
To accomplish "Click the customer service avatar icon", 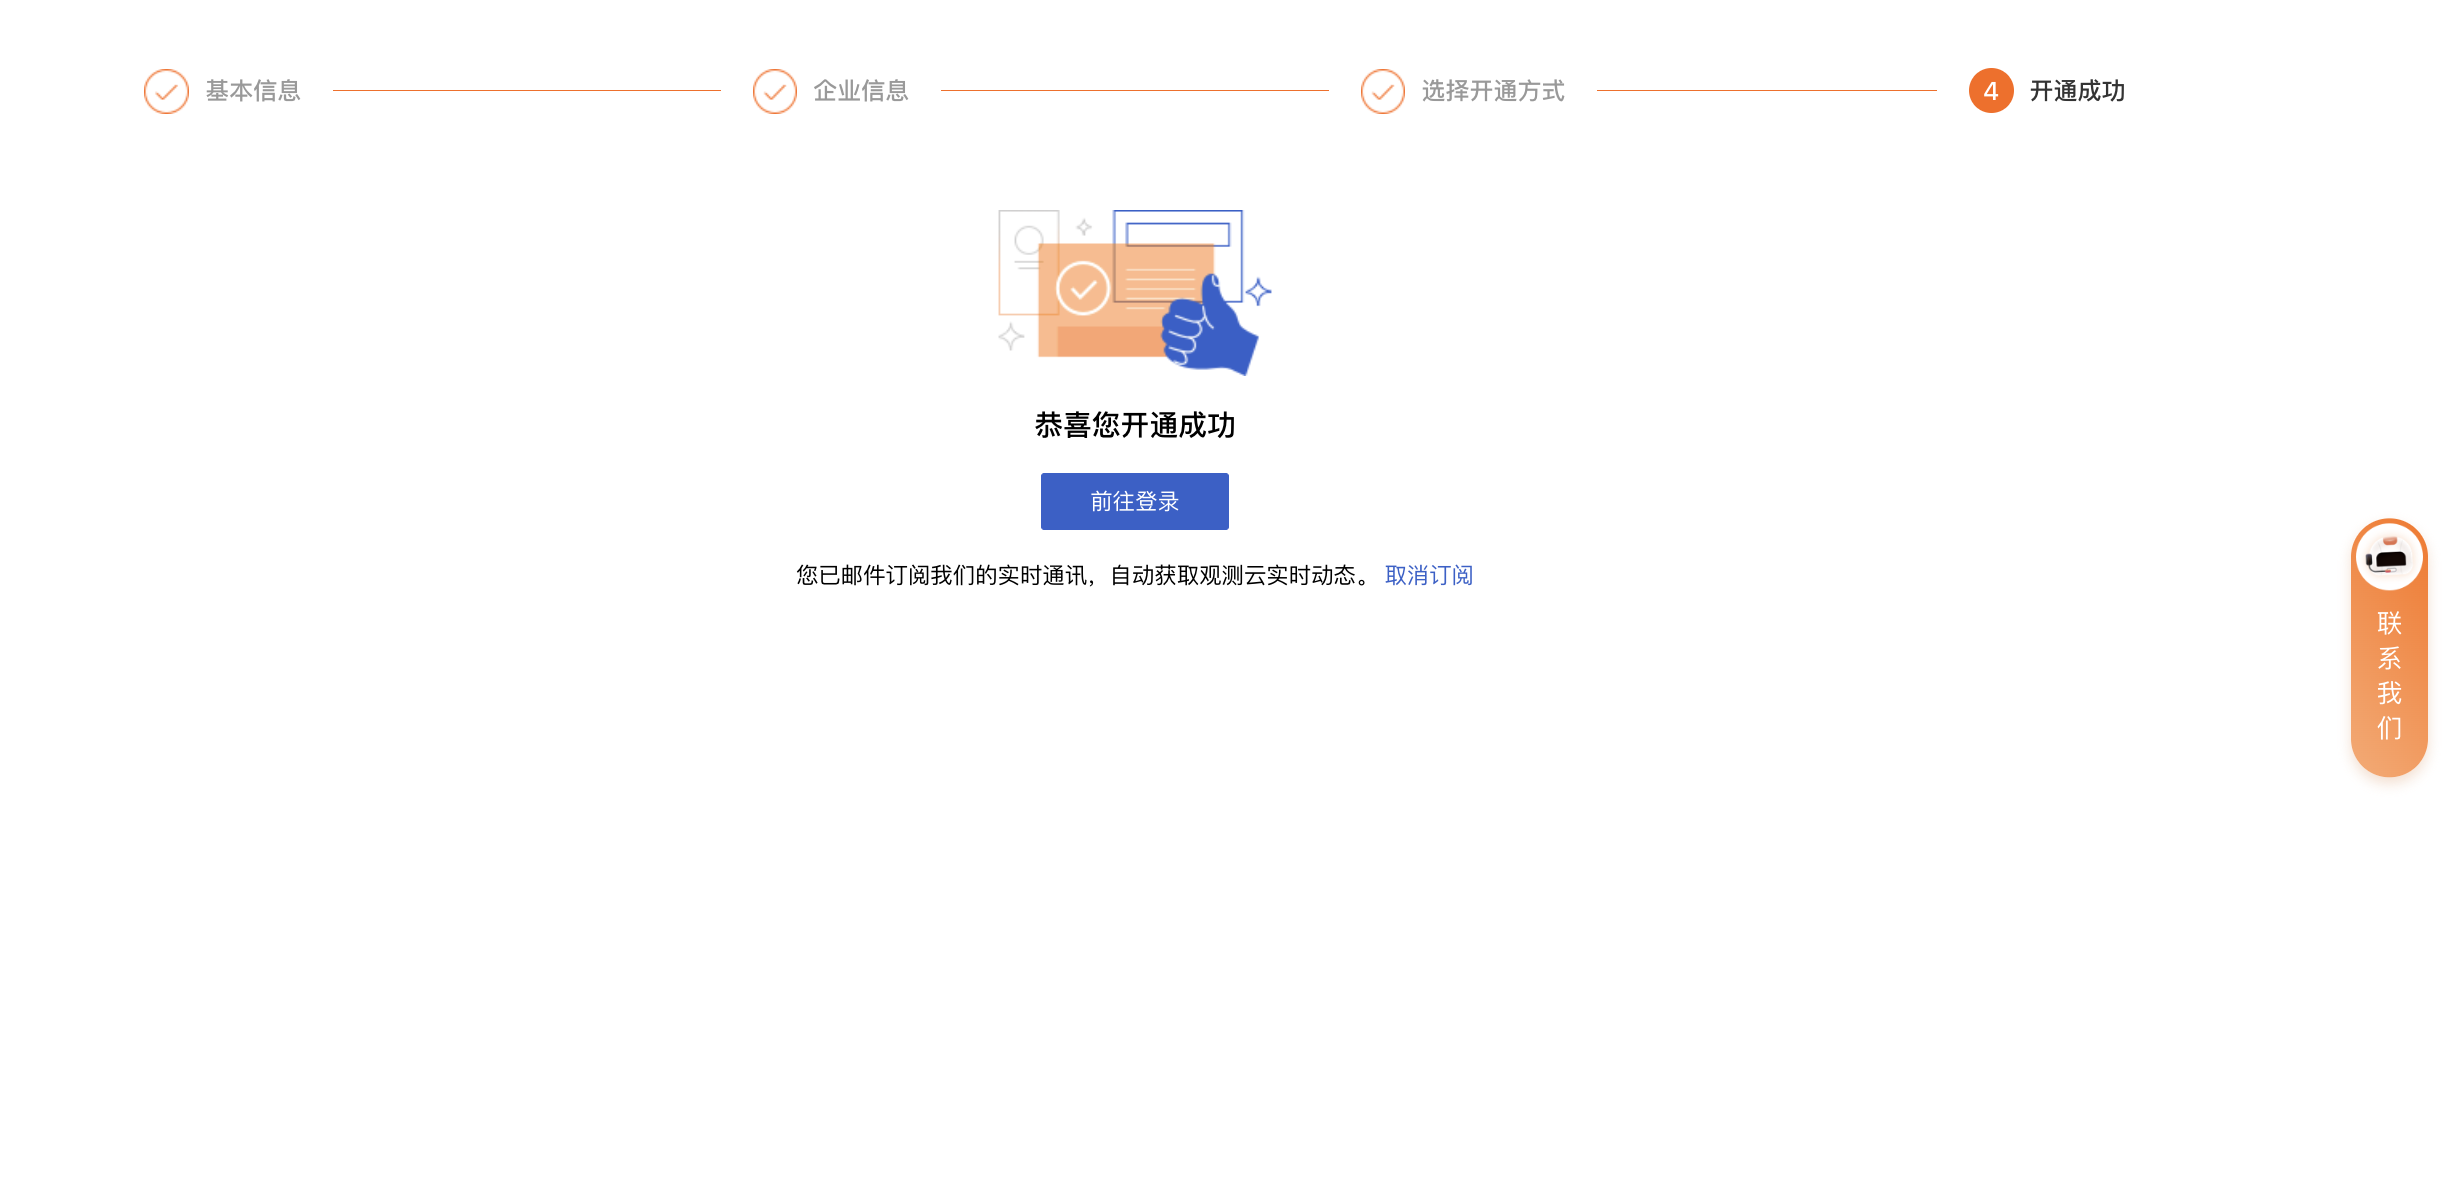I will (x=2388, y=556).
